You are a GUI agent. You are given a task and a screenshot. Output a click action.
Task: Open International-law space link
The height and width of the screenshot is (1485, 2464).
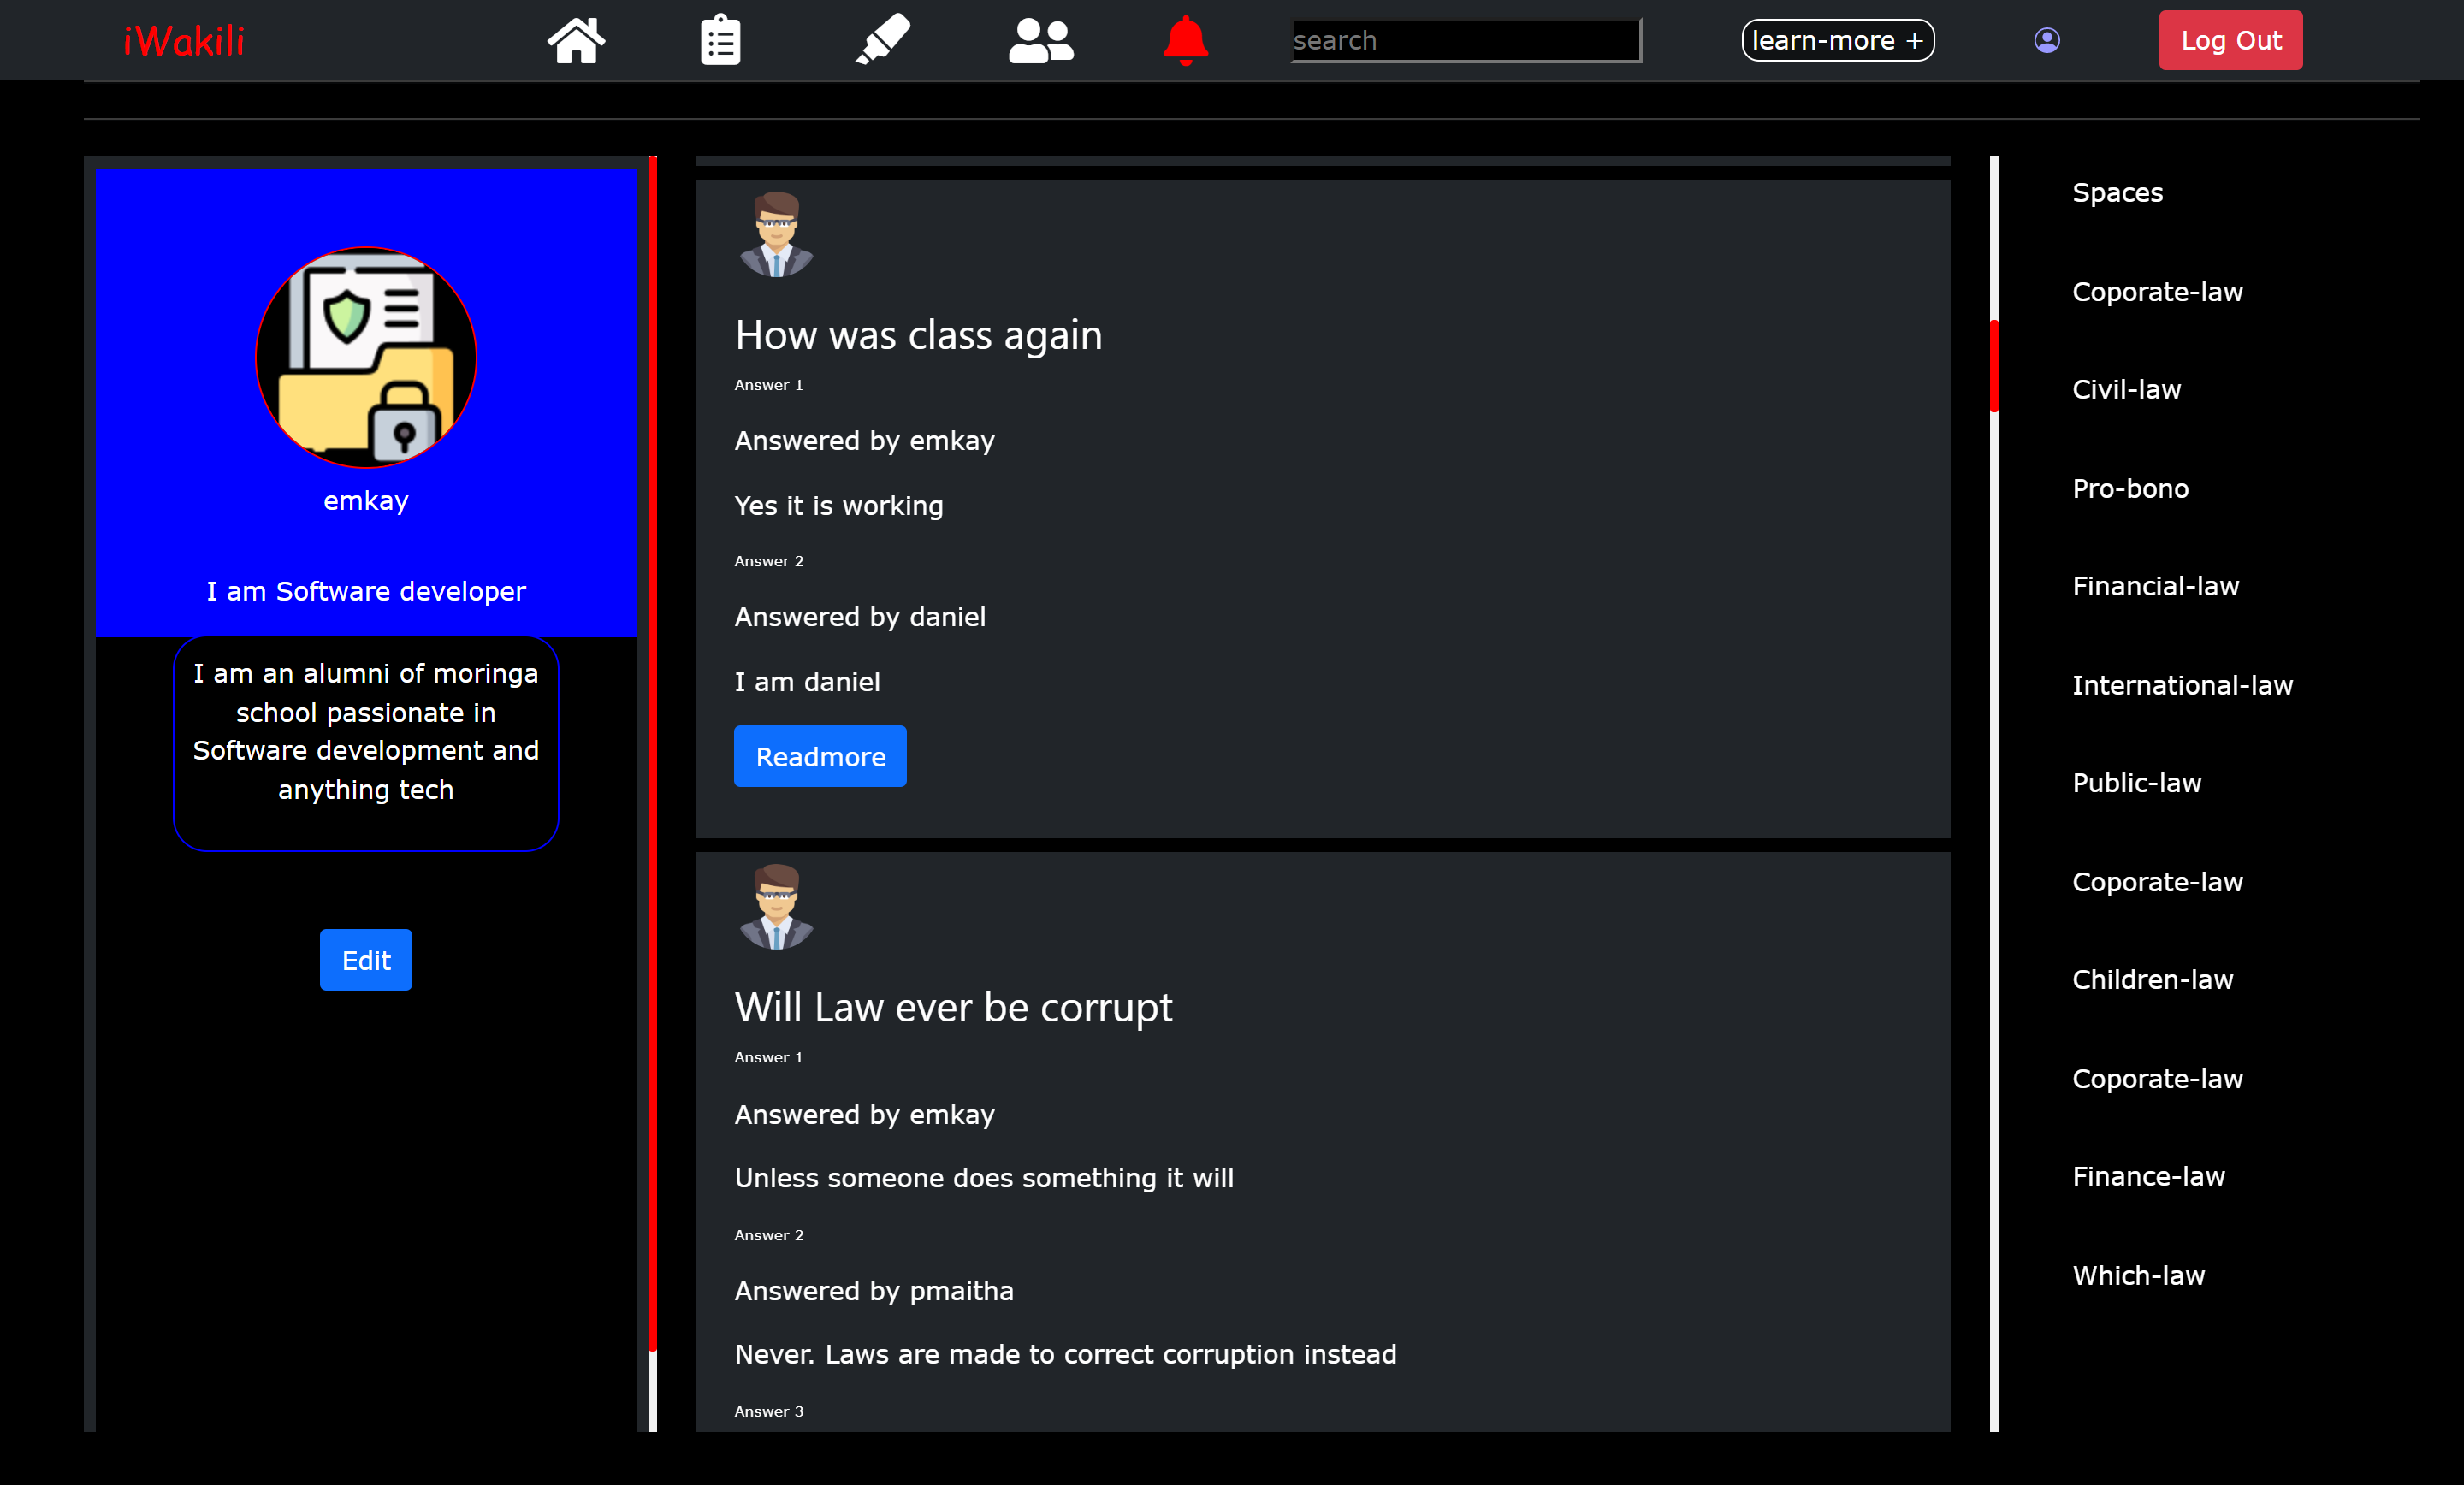pyautogui.click(x=2182, y=685)
